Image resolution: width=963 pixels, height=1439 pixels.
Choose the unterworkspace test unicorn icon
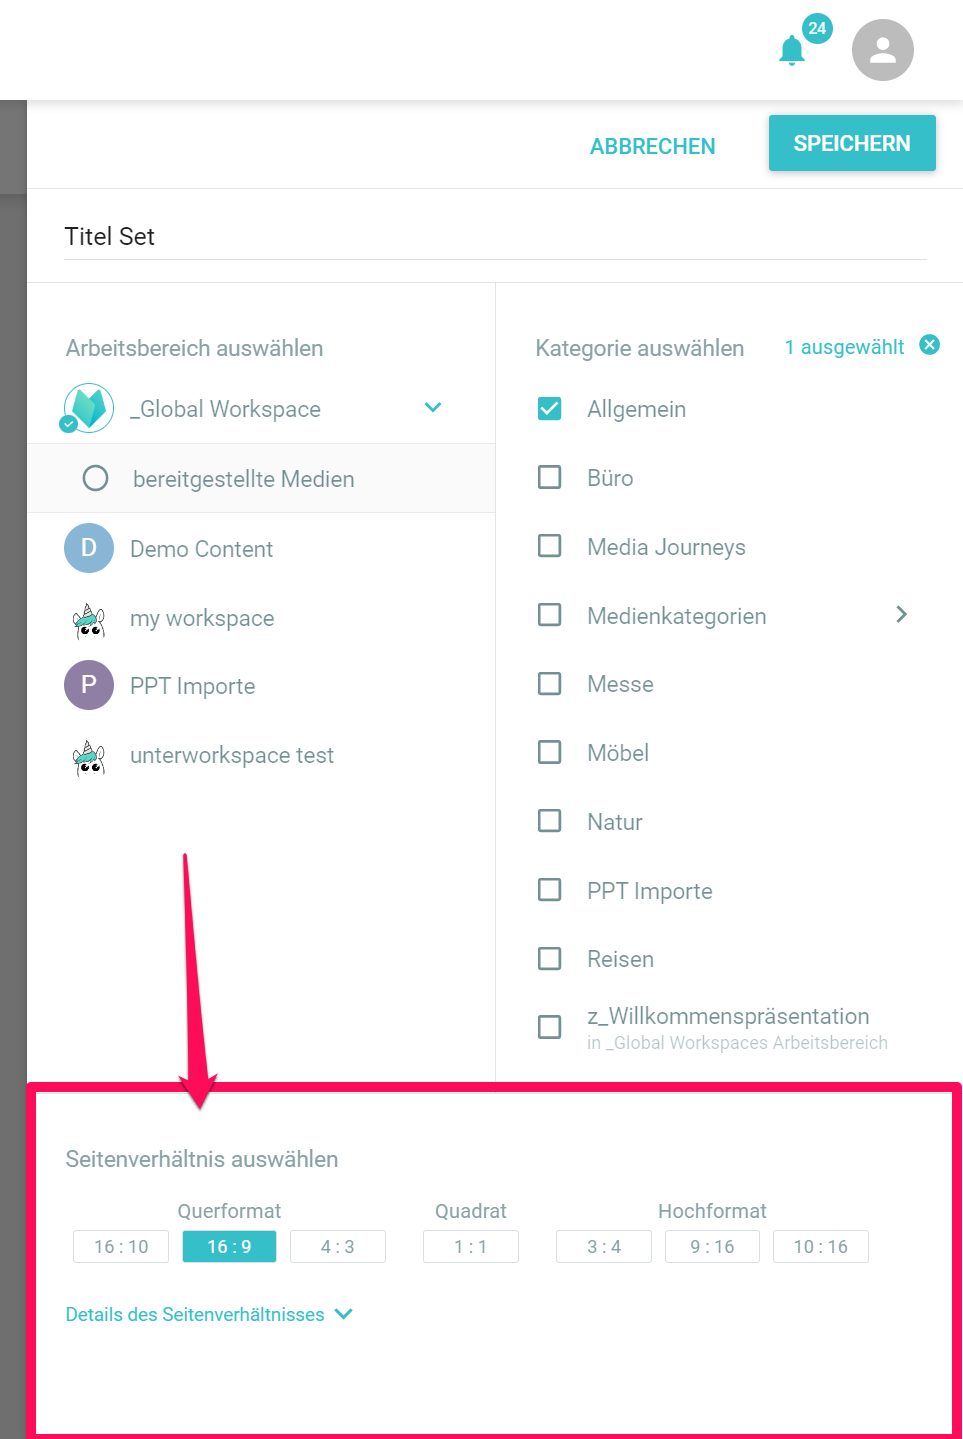[x=89, y=757]
